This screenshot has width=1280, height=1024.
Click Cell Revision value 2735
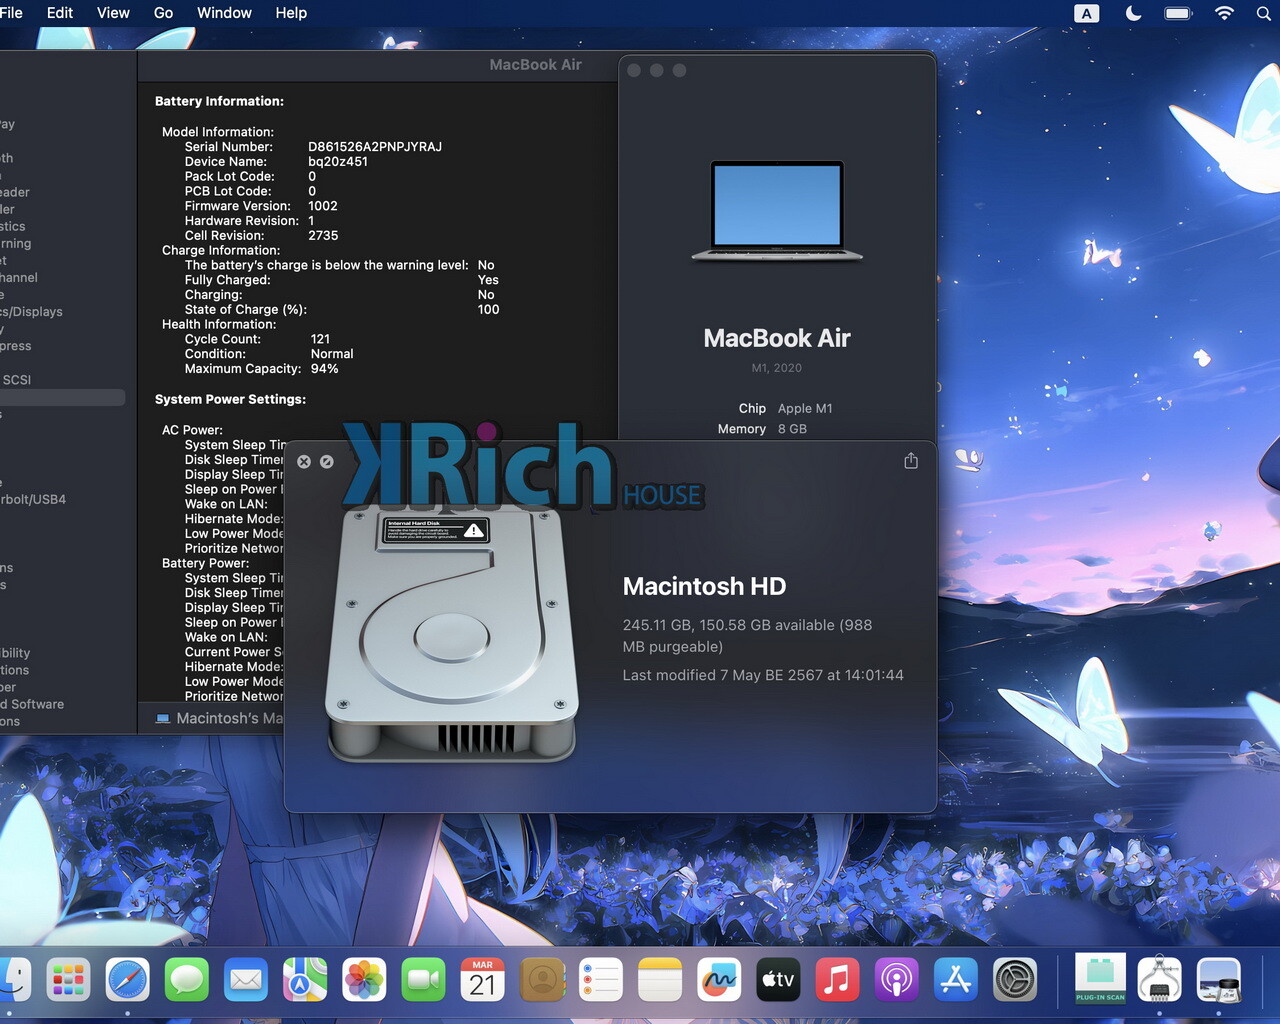point(323,236)
